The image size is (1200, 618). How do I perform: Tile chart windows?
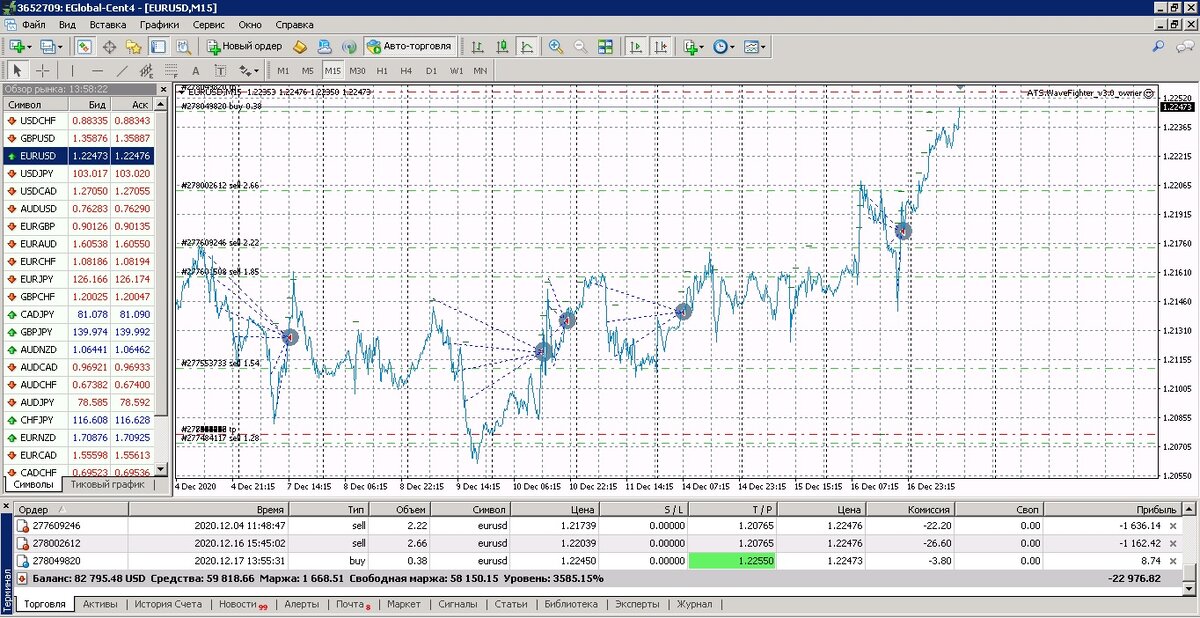606,46
